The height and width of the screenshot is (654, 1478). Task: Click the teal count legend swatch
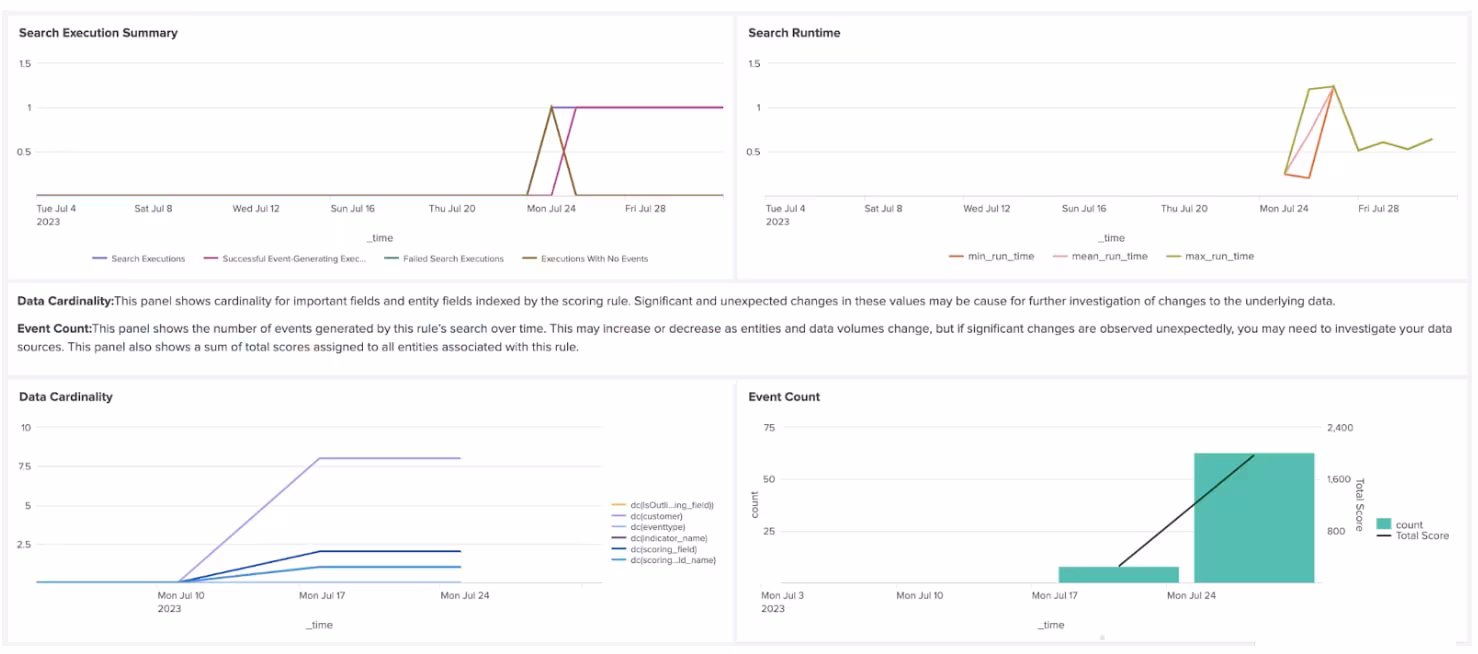(x=1384, y=525)
